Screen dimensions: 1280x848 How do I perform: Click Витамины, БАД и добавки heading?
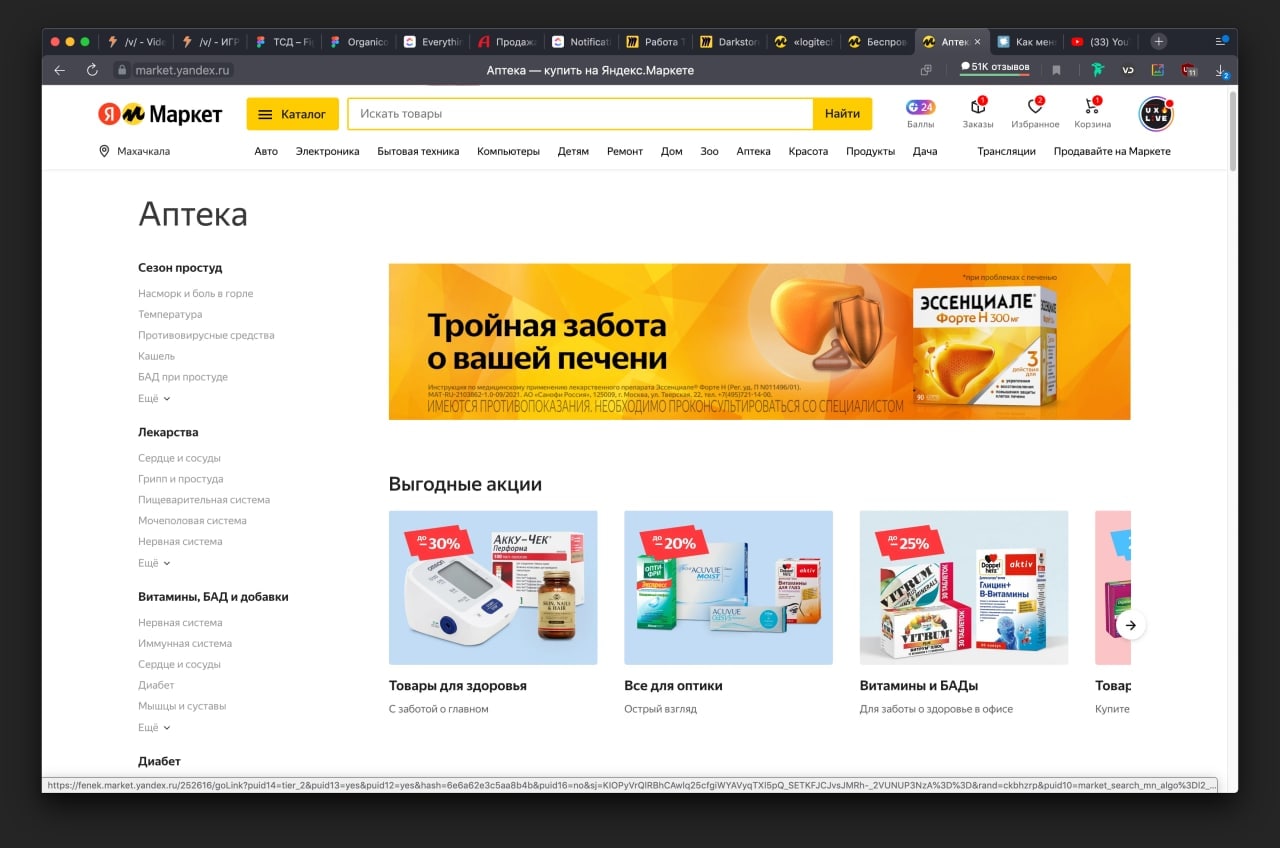(x=213, y=597)
